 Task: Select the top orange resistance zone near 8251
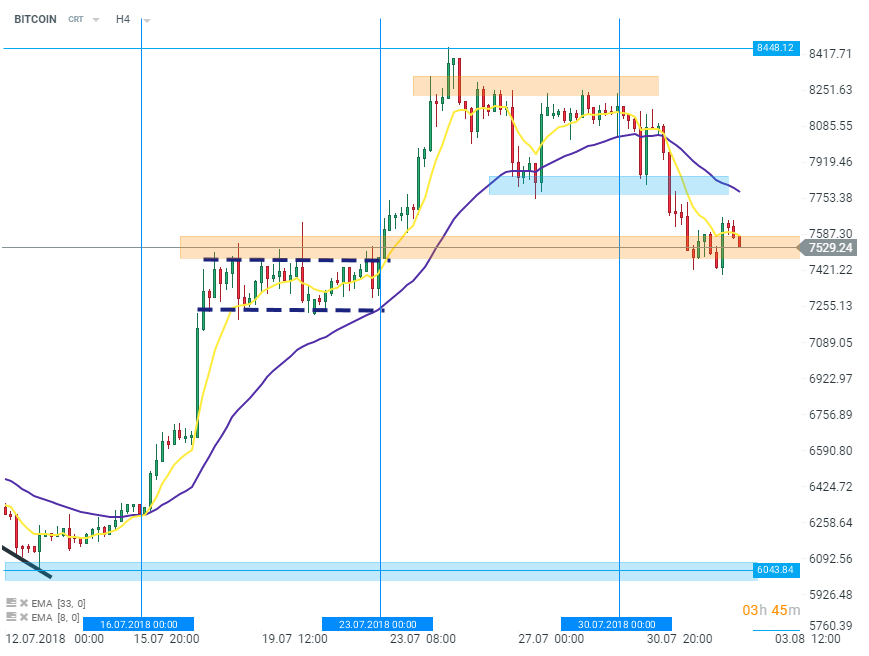(x=535, y=86)
